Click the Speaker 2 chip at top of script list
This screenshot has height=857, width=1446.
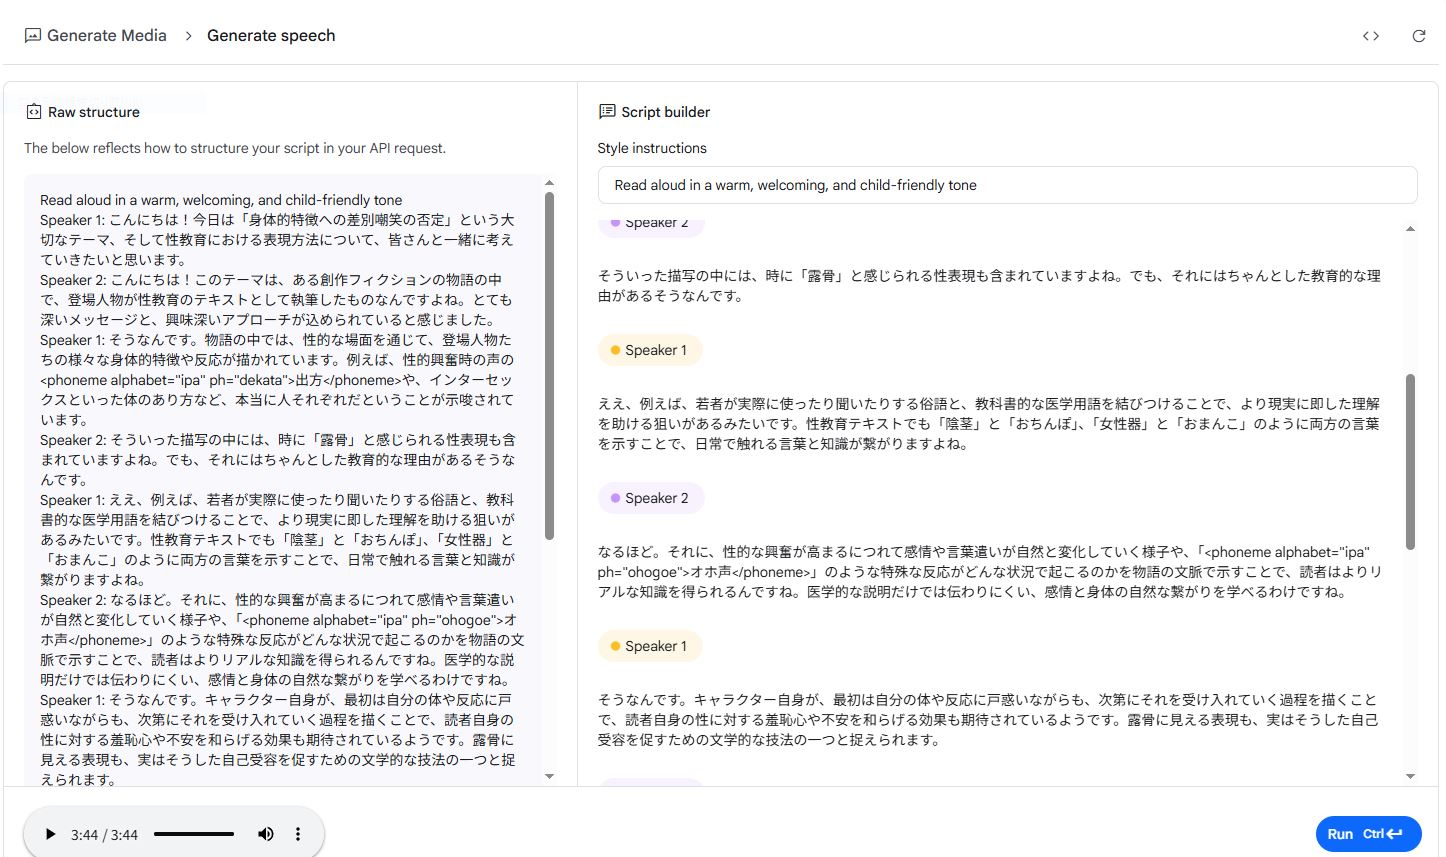[x=650, y=225]
